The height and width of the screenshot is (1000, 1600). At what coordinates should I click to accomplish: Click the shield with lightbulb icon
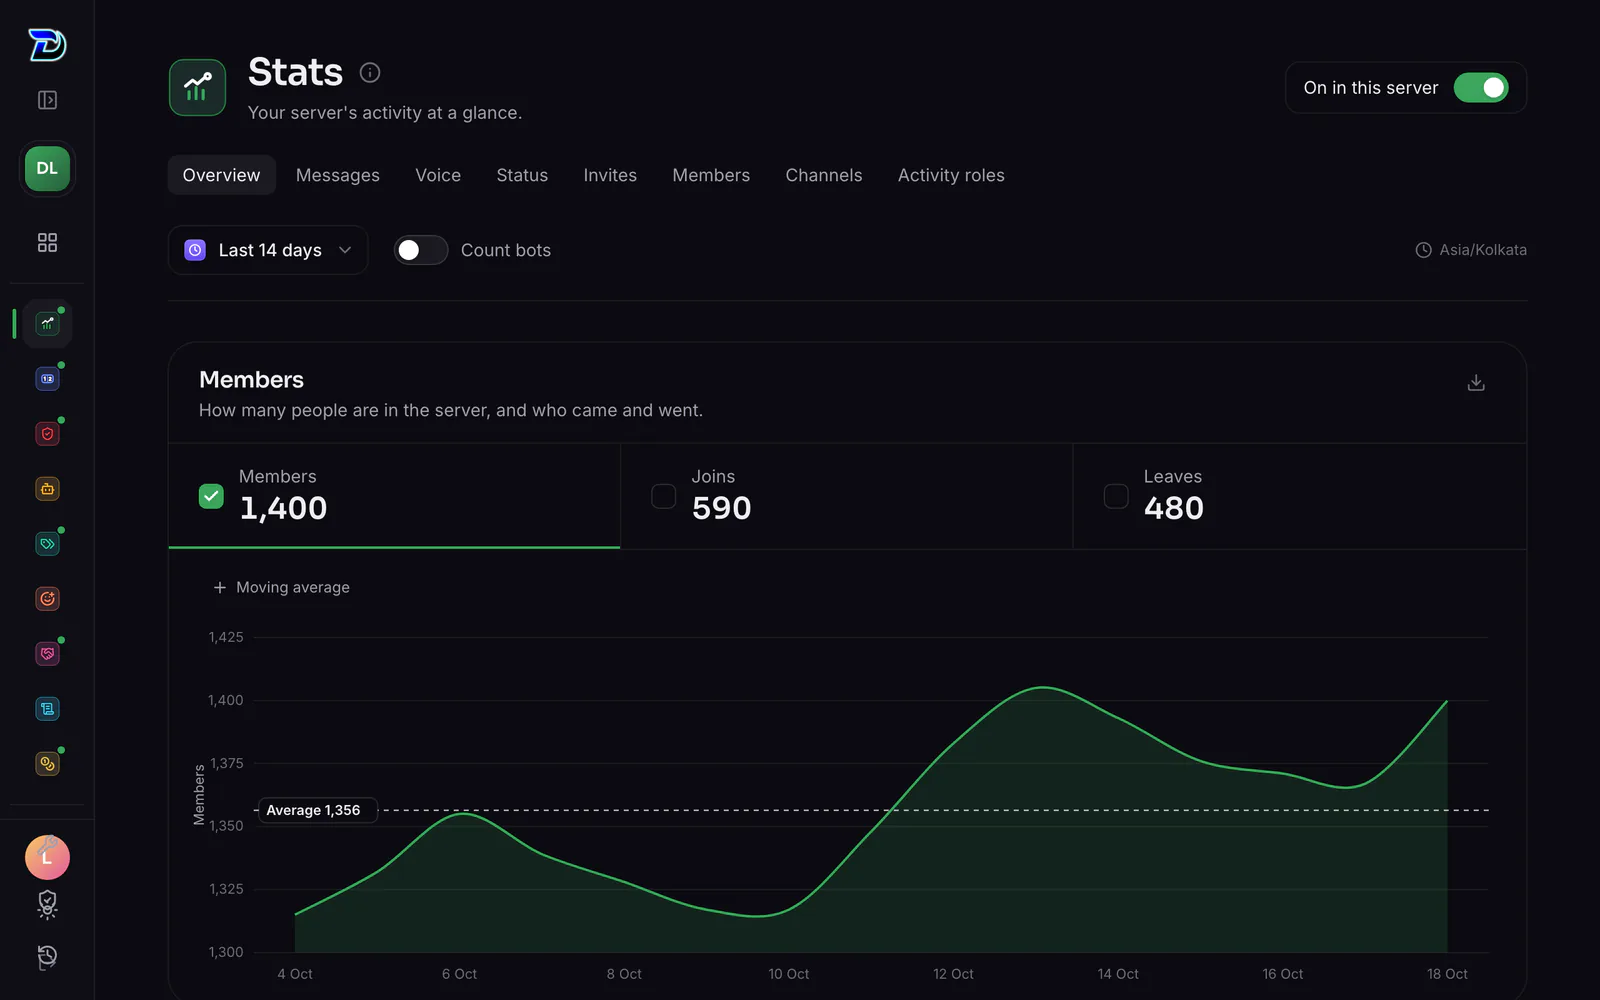(x=47, y=904)
